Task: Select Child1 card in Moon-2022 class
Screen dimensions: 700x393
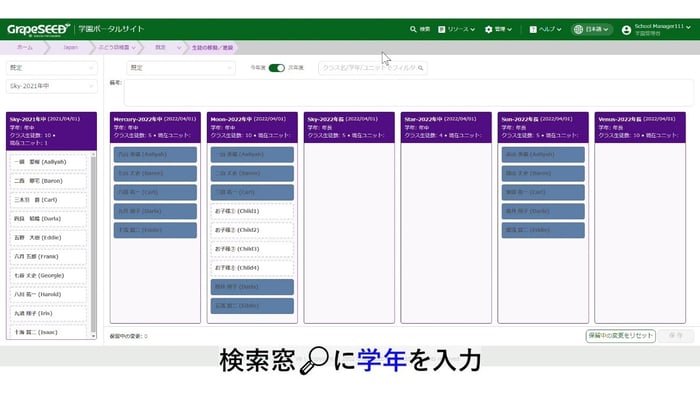Action: coord(252,211)
